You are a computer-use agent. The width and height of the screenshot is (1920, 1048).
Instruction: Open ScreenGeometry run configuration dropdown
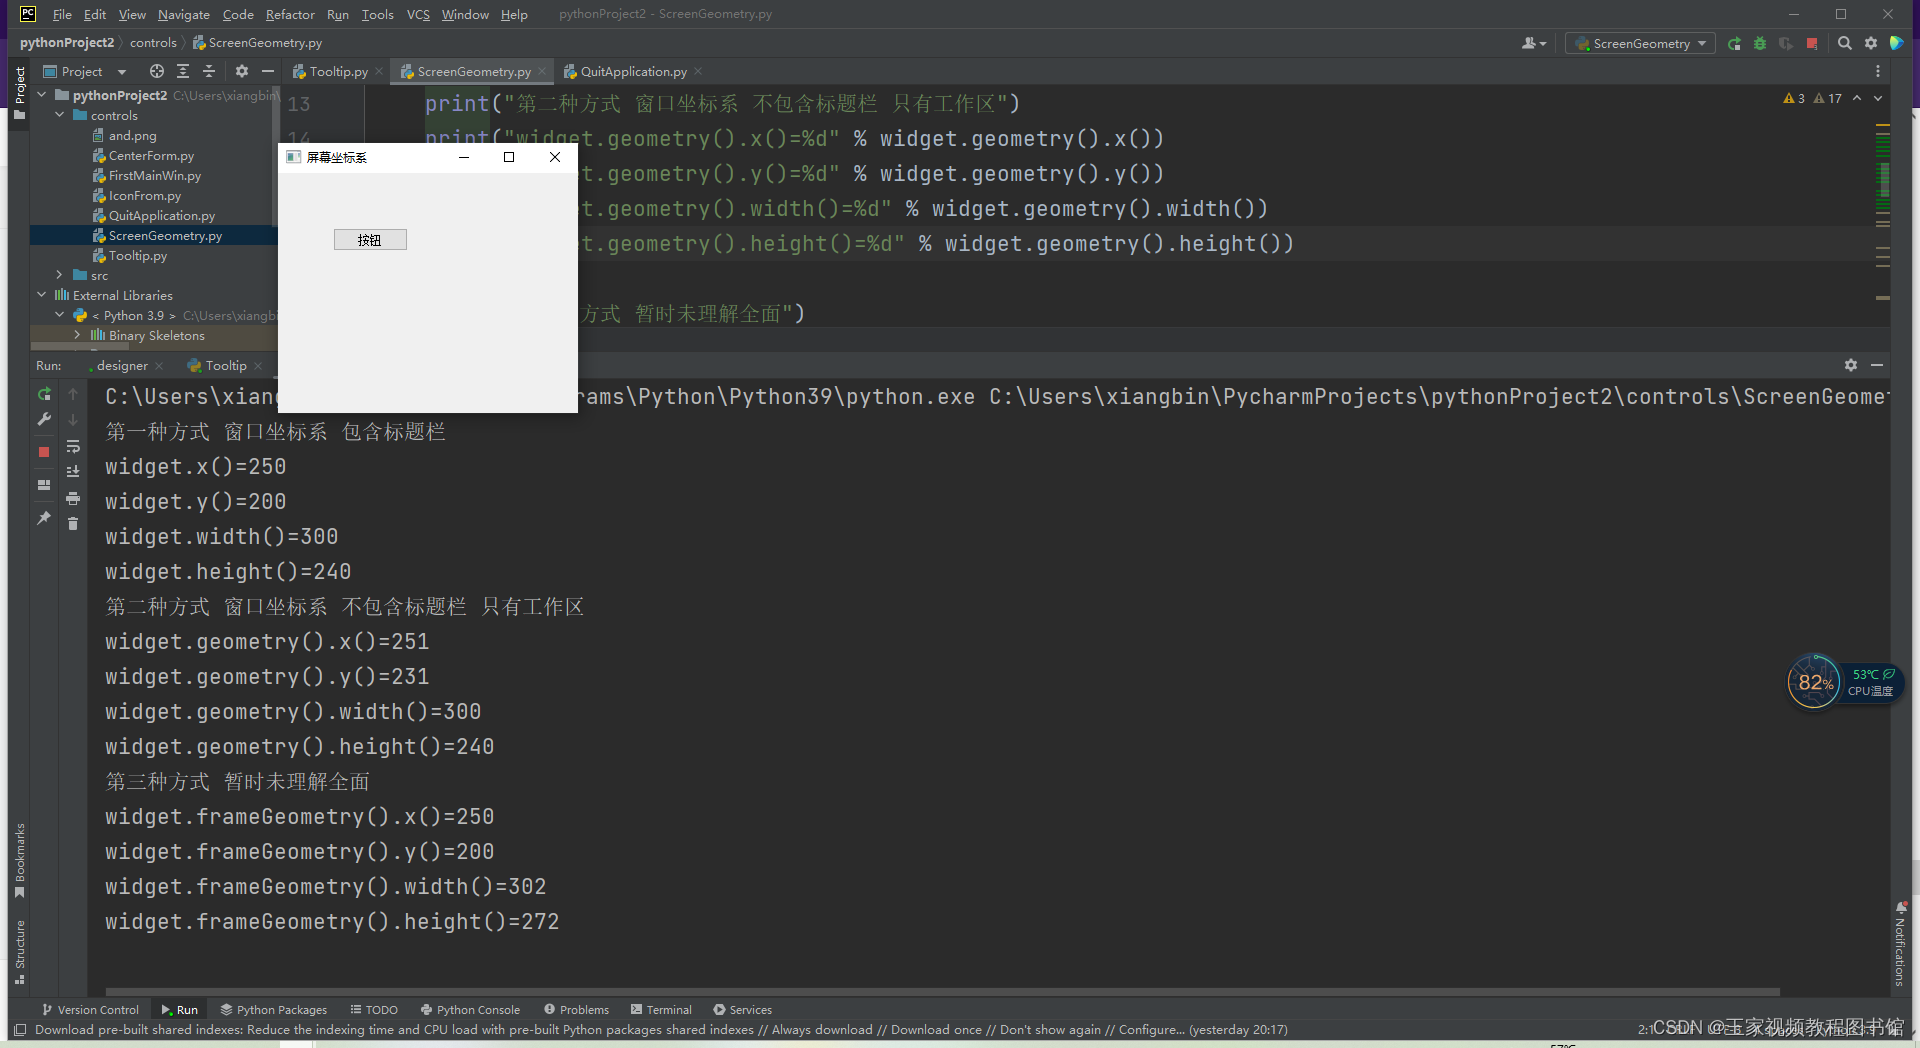coord(1640,44)
